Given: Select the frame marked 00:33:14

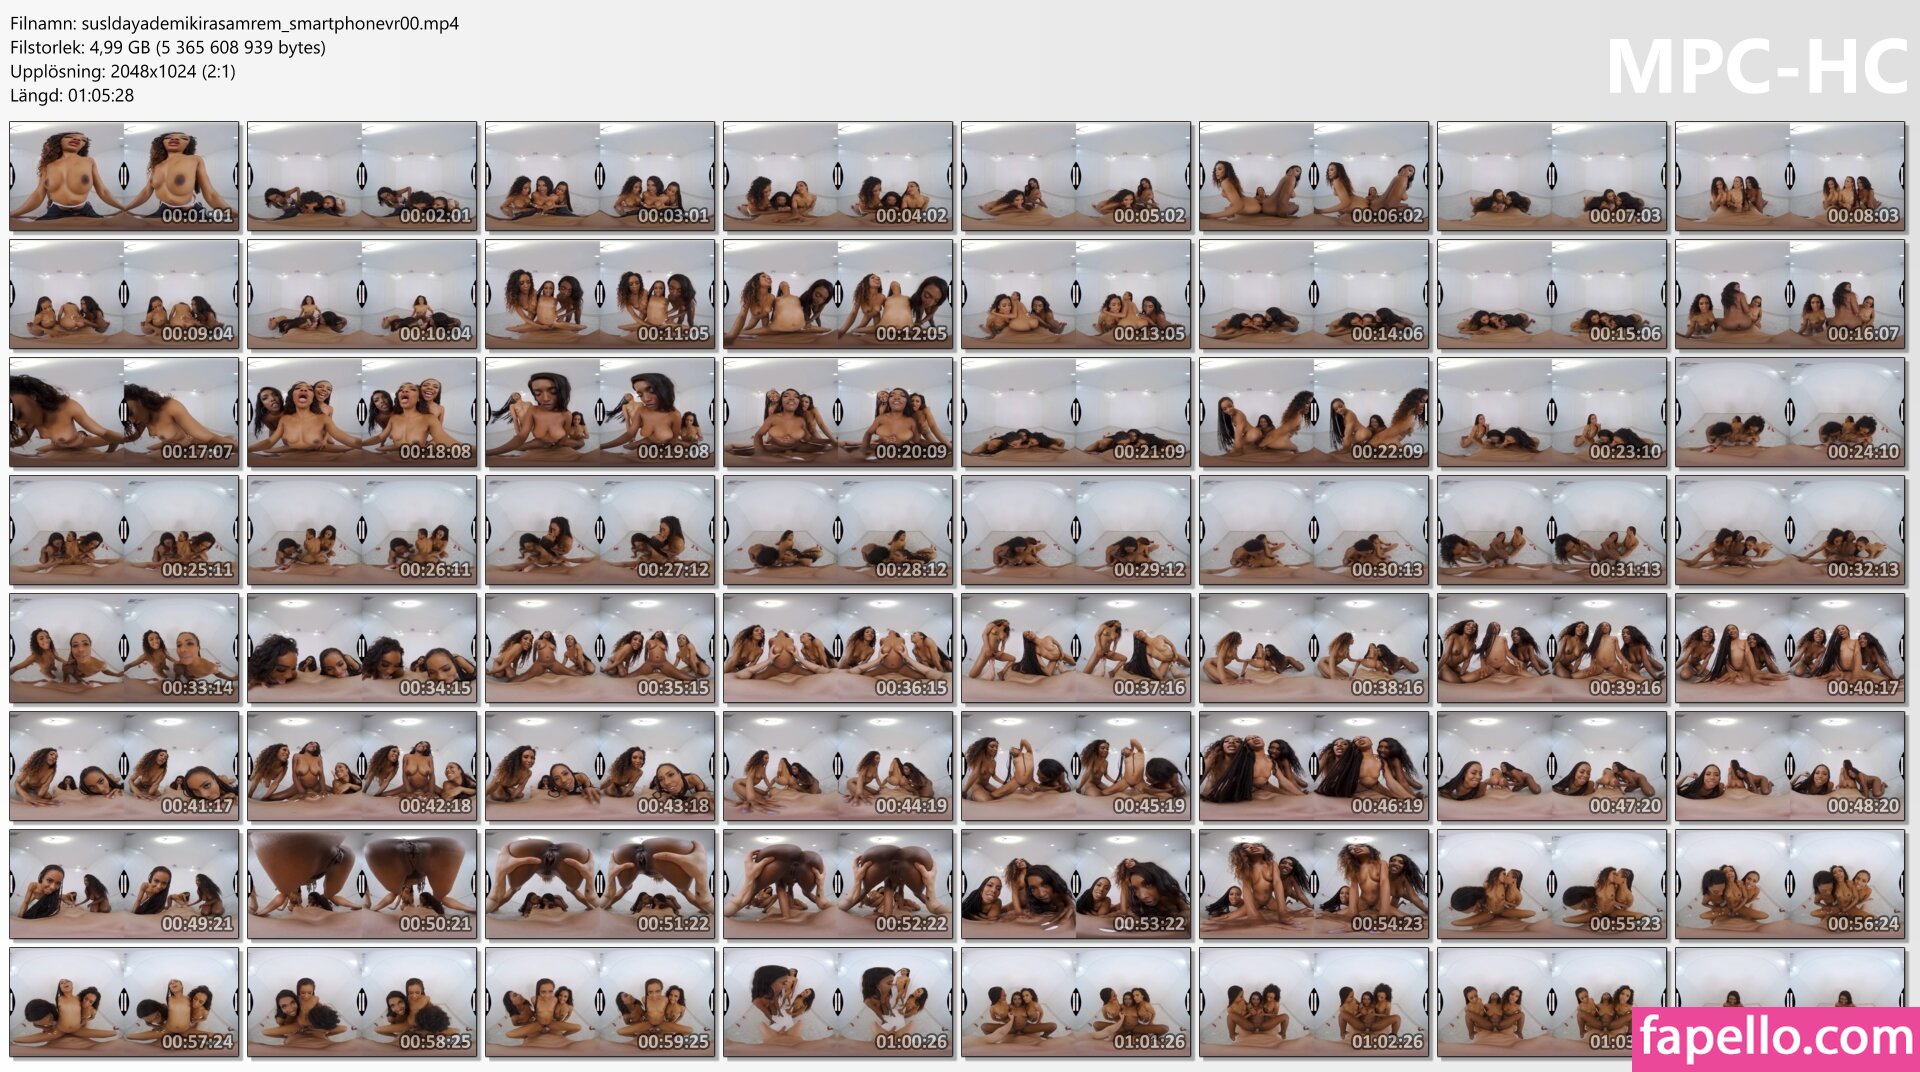Looking at the screenshot, I should (x=124, y=649).
